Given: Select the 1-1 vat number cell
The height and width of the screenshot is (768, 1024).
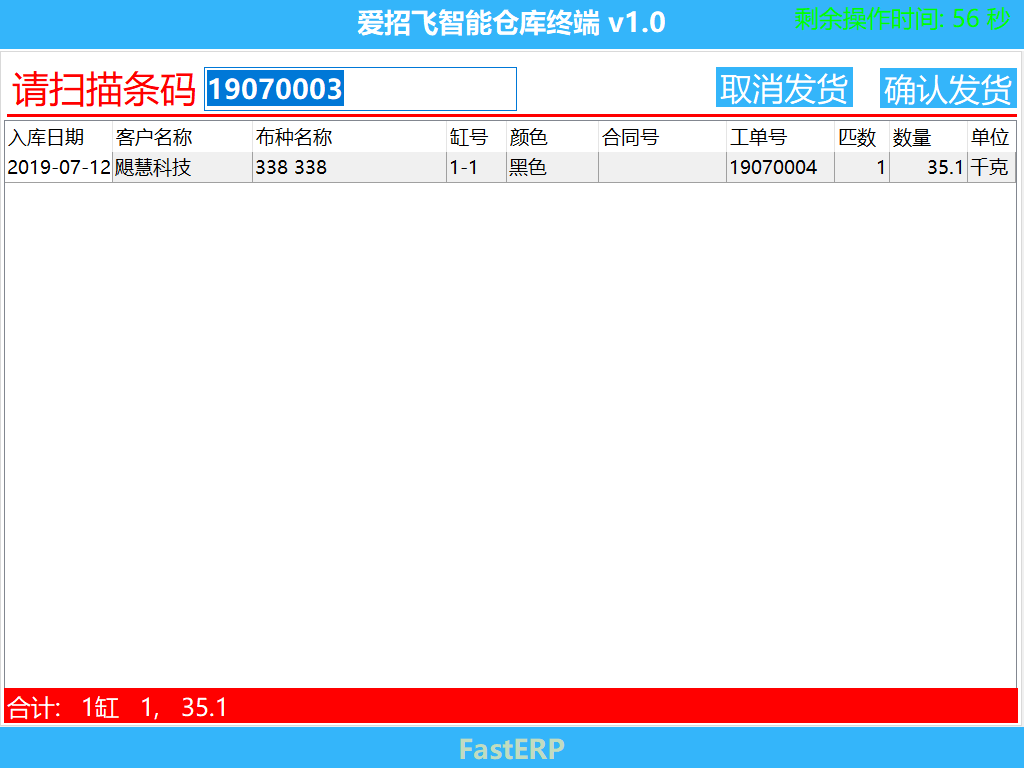Looking at the screenshot, I should click(x=476, y=167).
